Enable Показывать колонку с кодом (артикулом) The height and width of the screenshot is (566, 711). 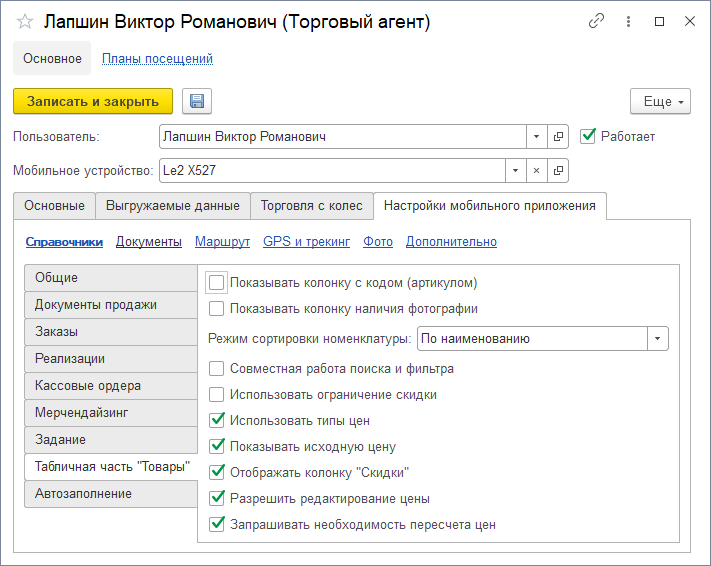pos(217,283)
